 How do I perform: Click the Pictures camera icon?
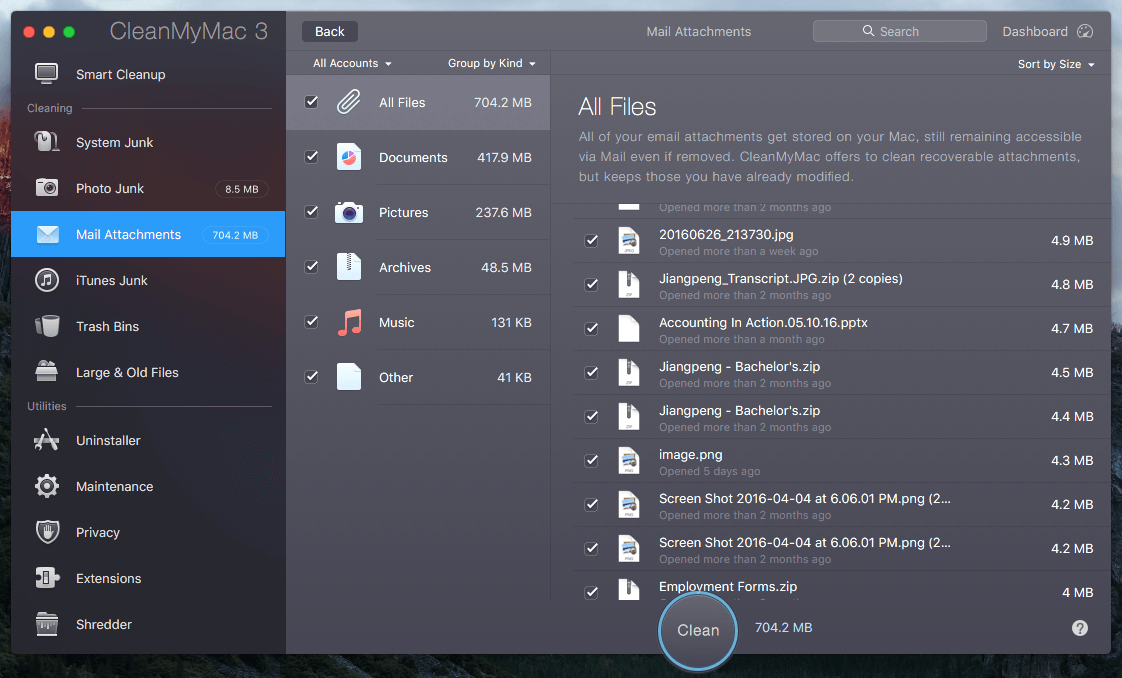348,212
